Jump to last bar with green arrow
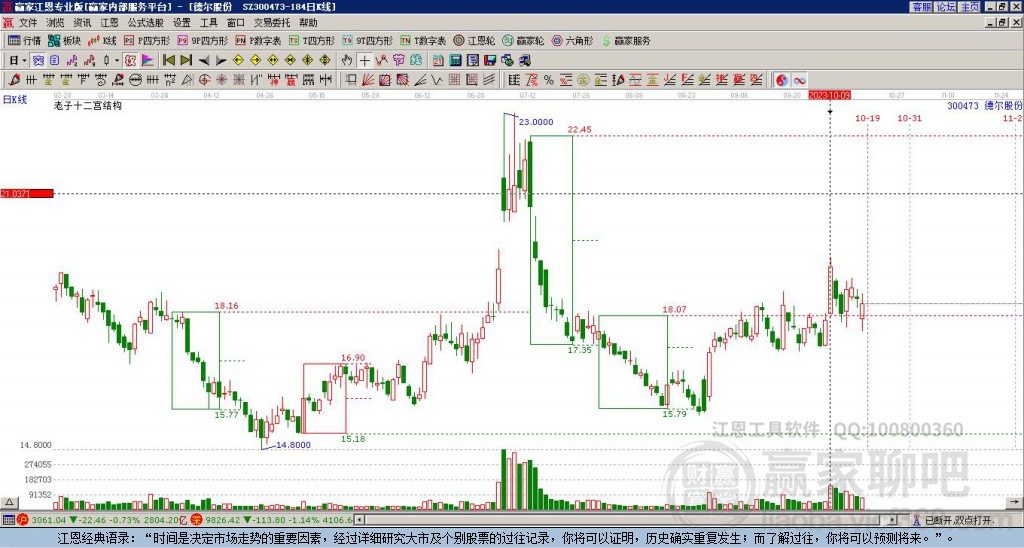Image resolution: width=1024 pixels, height=548 pixels. point(186,61)
